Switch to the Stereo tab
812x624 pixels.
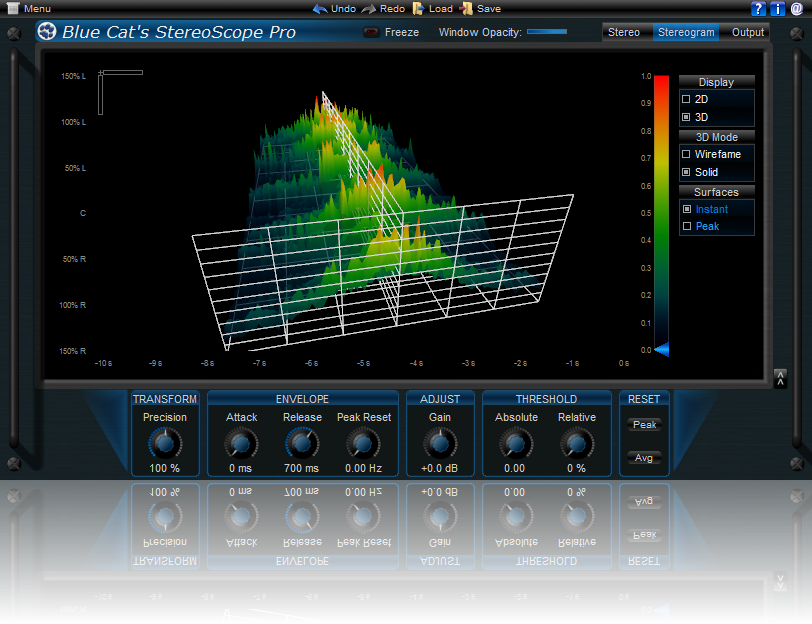pyautogui.click(x=624, y=32)
